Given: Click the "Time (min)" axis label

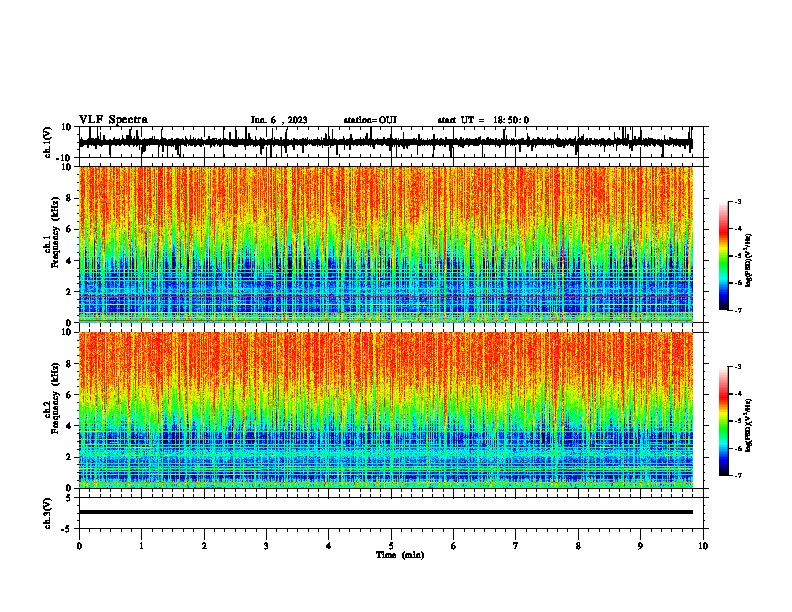Looking at the screenshot, I should pyautogui.click(x=400, y=555).
